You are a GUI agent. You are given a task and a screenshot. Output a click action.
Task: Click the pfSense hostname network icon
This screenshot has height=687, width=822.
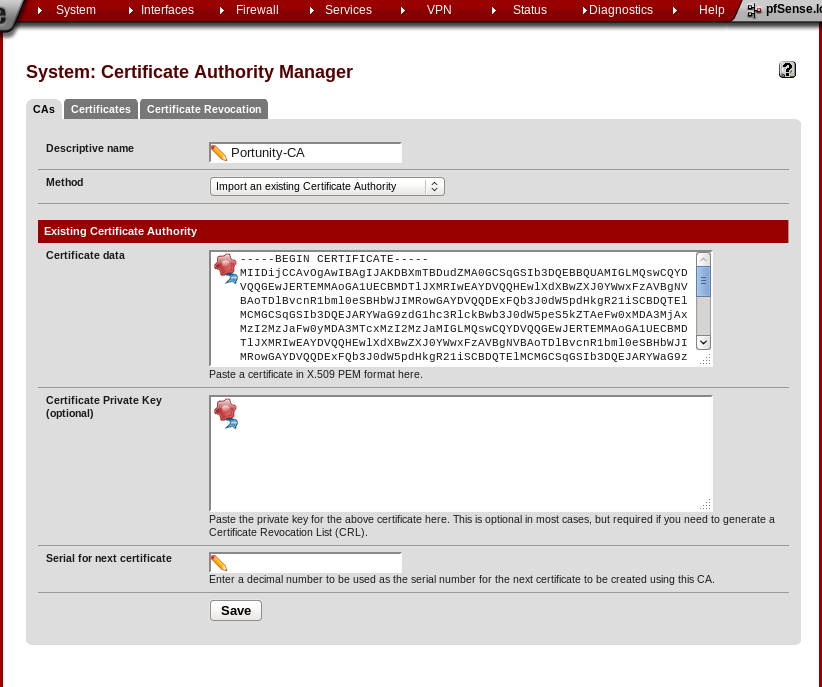click(x=755, y=10)
